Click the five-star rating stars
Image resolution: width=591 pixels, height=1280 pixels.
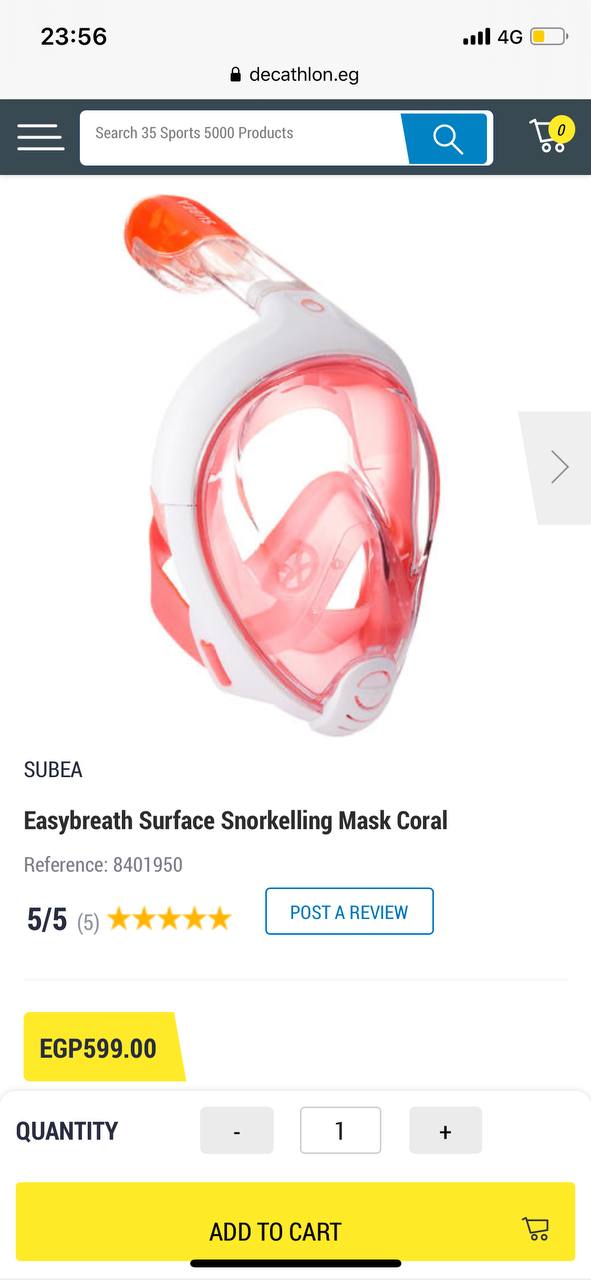pos(169,919)
